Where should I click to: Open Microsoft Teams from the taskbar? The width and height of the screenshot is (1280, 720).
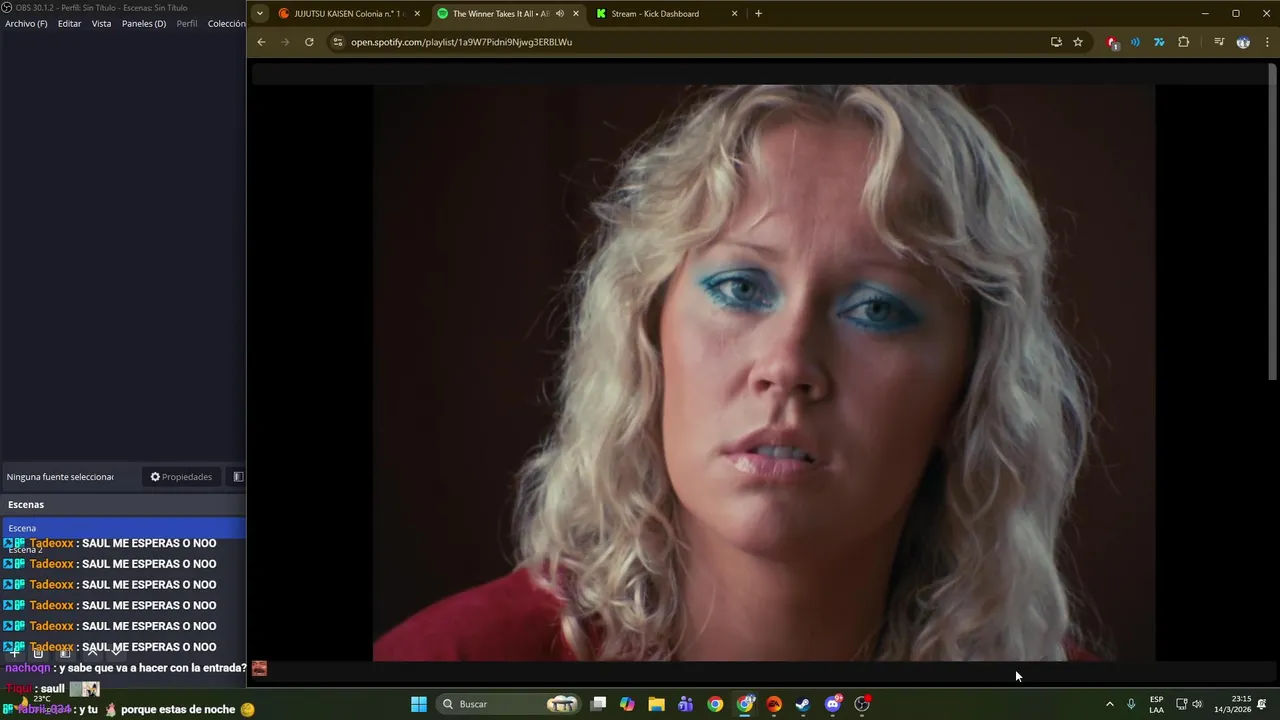click(685, 704)
